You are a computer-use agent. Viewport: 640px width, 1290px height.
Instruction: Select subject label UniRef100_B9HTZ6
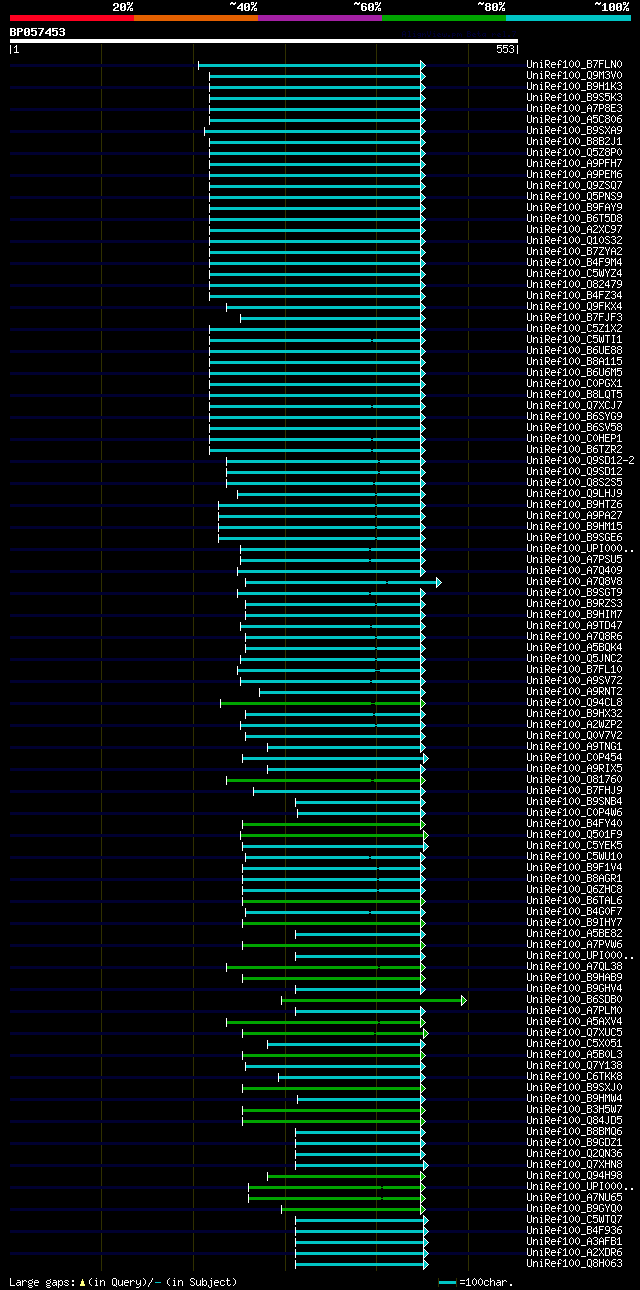click(574, 505)
